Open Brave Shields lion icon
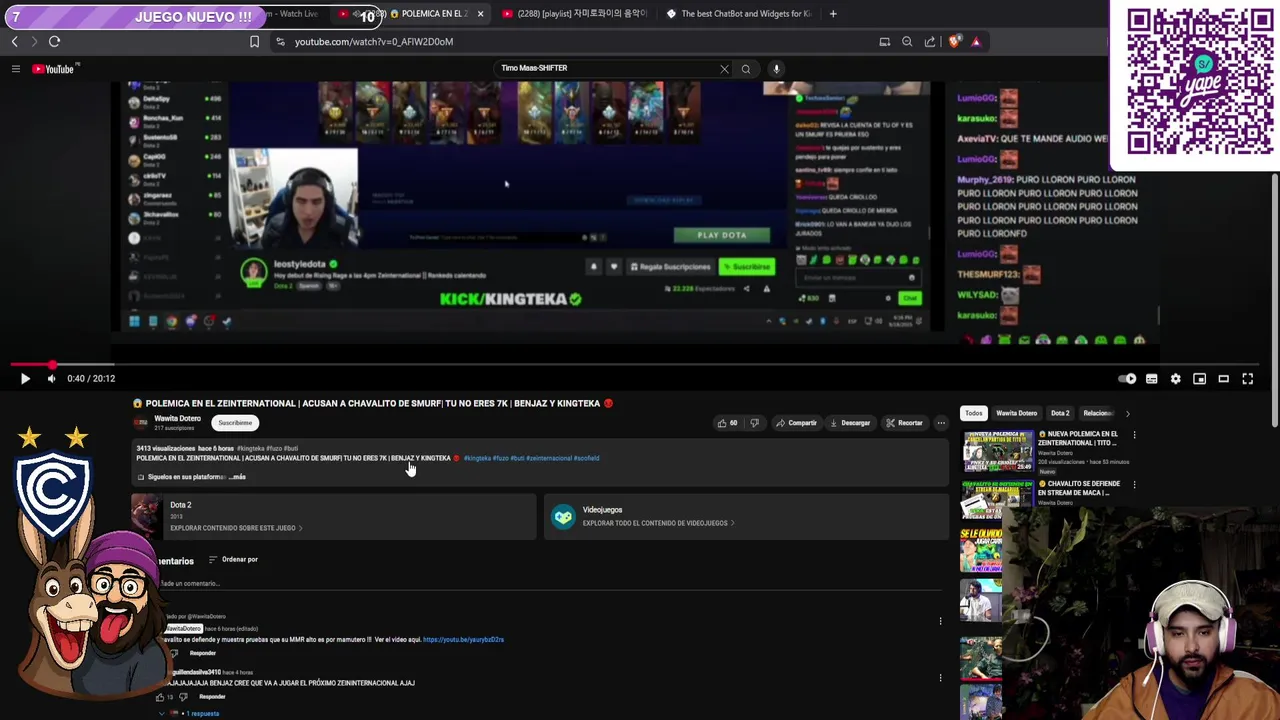The width and height of the screenshot is (1280, 720). (x=955, y=42)
